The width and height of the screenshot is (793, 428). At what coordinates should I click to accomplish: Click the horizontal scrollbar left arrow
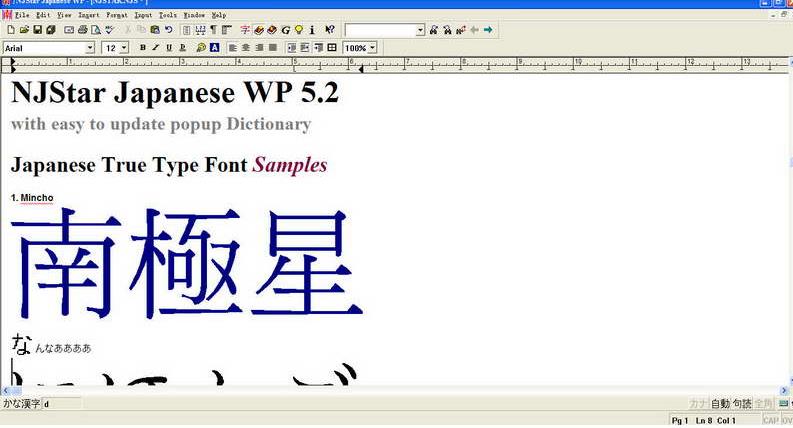click(x=5, y=391)
